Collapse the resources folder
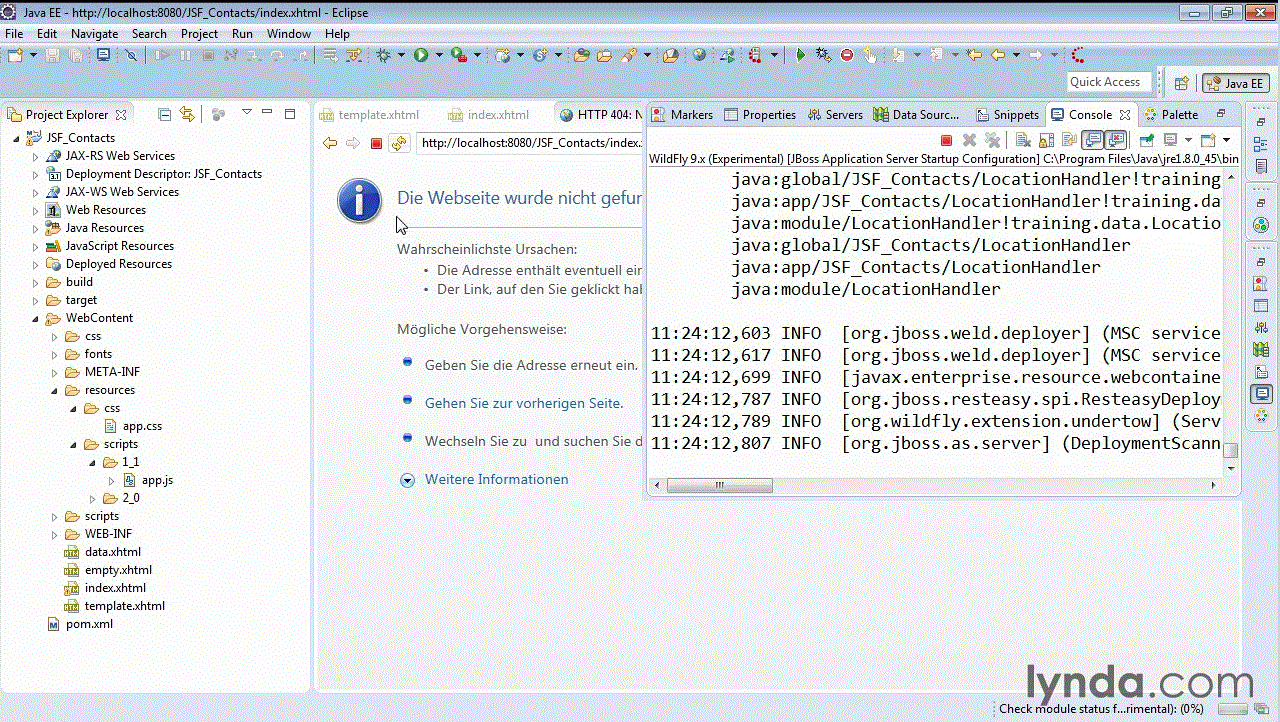Viewport: 1280px width, 722px height. 54,390
